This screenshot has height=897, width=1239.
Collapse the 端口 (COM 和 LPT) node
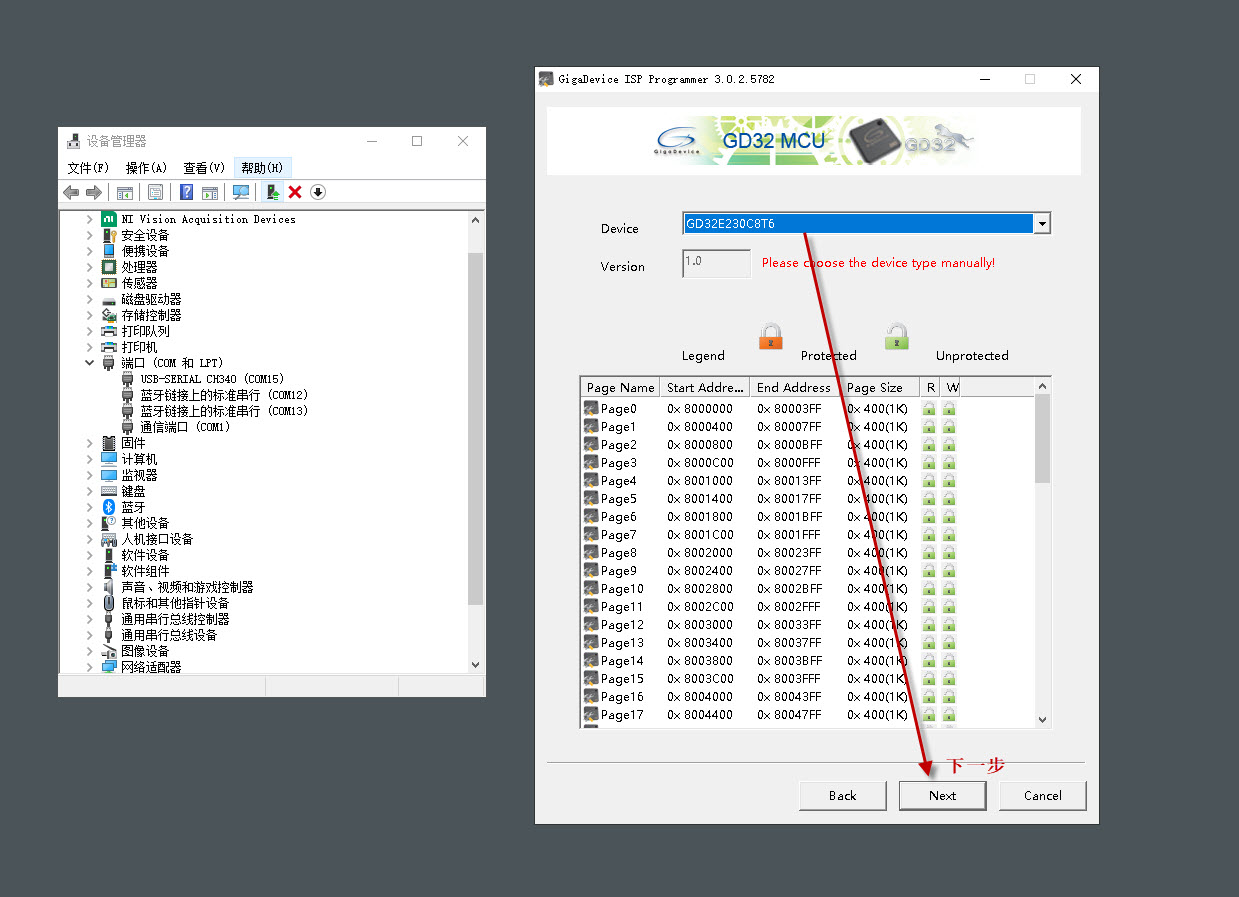(89, 363)
